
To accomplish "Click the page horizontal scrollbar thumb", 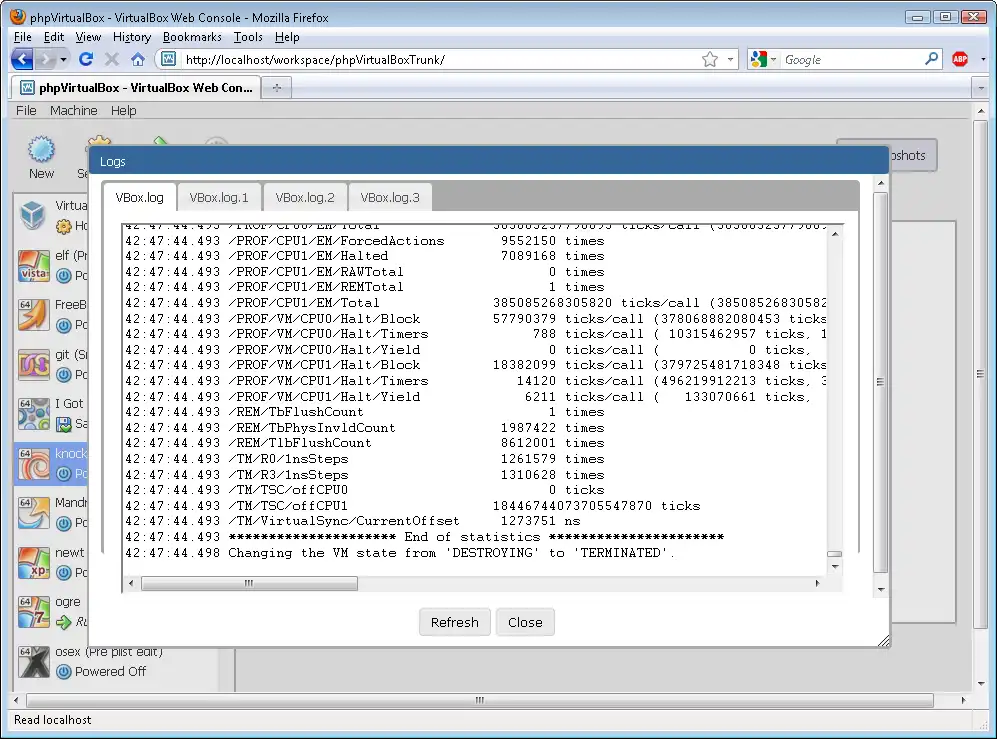I will pyautogui.click(x=479, y=700).
